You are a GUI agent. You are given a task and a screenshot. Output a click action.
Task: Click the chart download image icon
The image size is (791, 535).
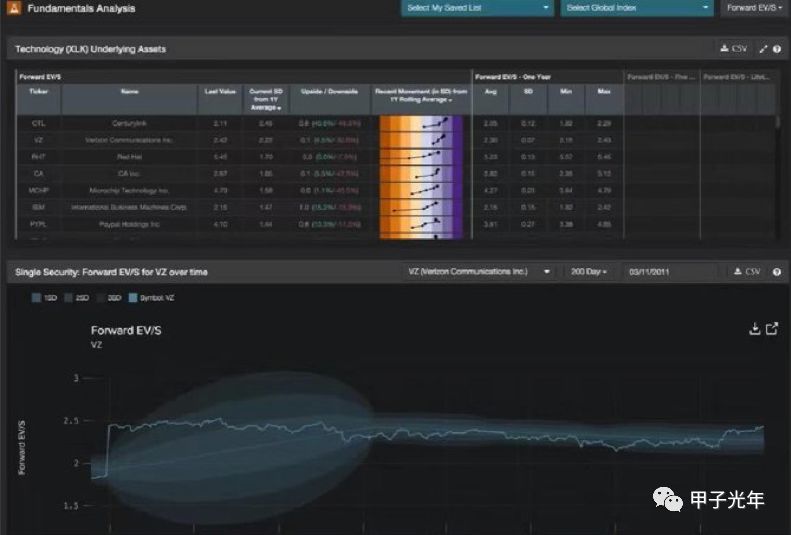(755, 329)
